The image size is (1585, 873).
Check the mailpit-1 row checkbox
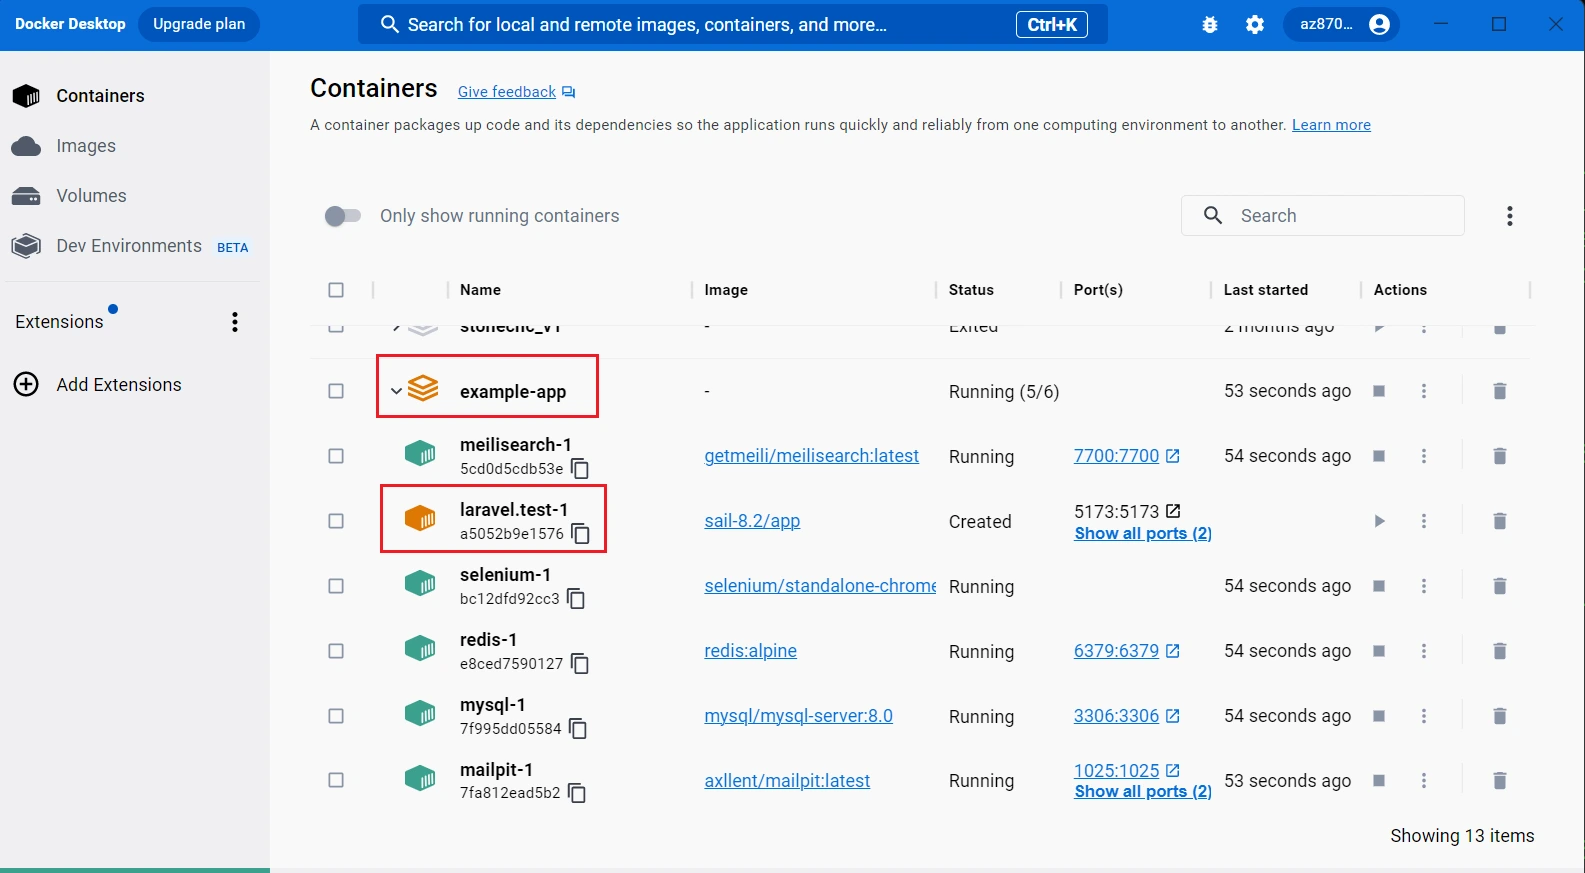click(x=336, y=780)
